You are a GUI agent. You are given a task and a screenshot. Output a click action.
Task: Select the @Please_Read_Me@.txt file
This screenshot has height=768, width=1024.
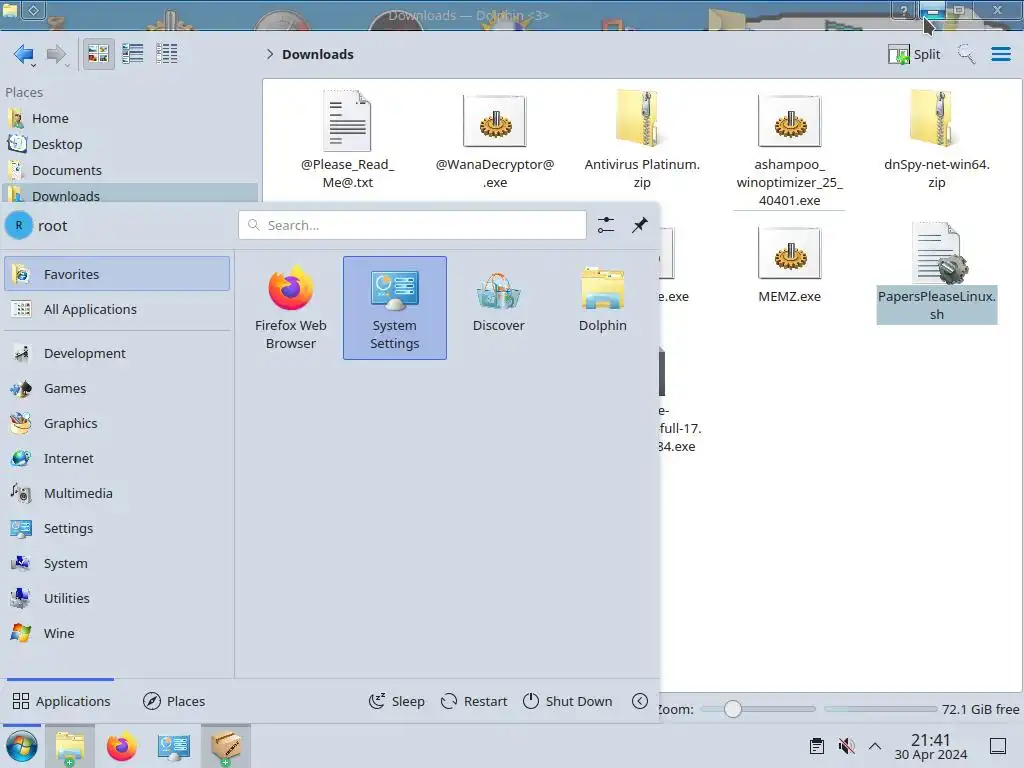347,140
